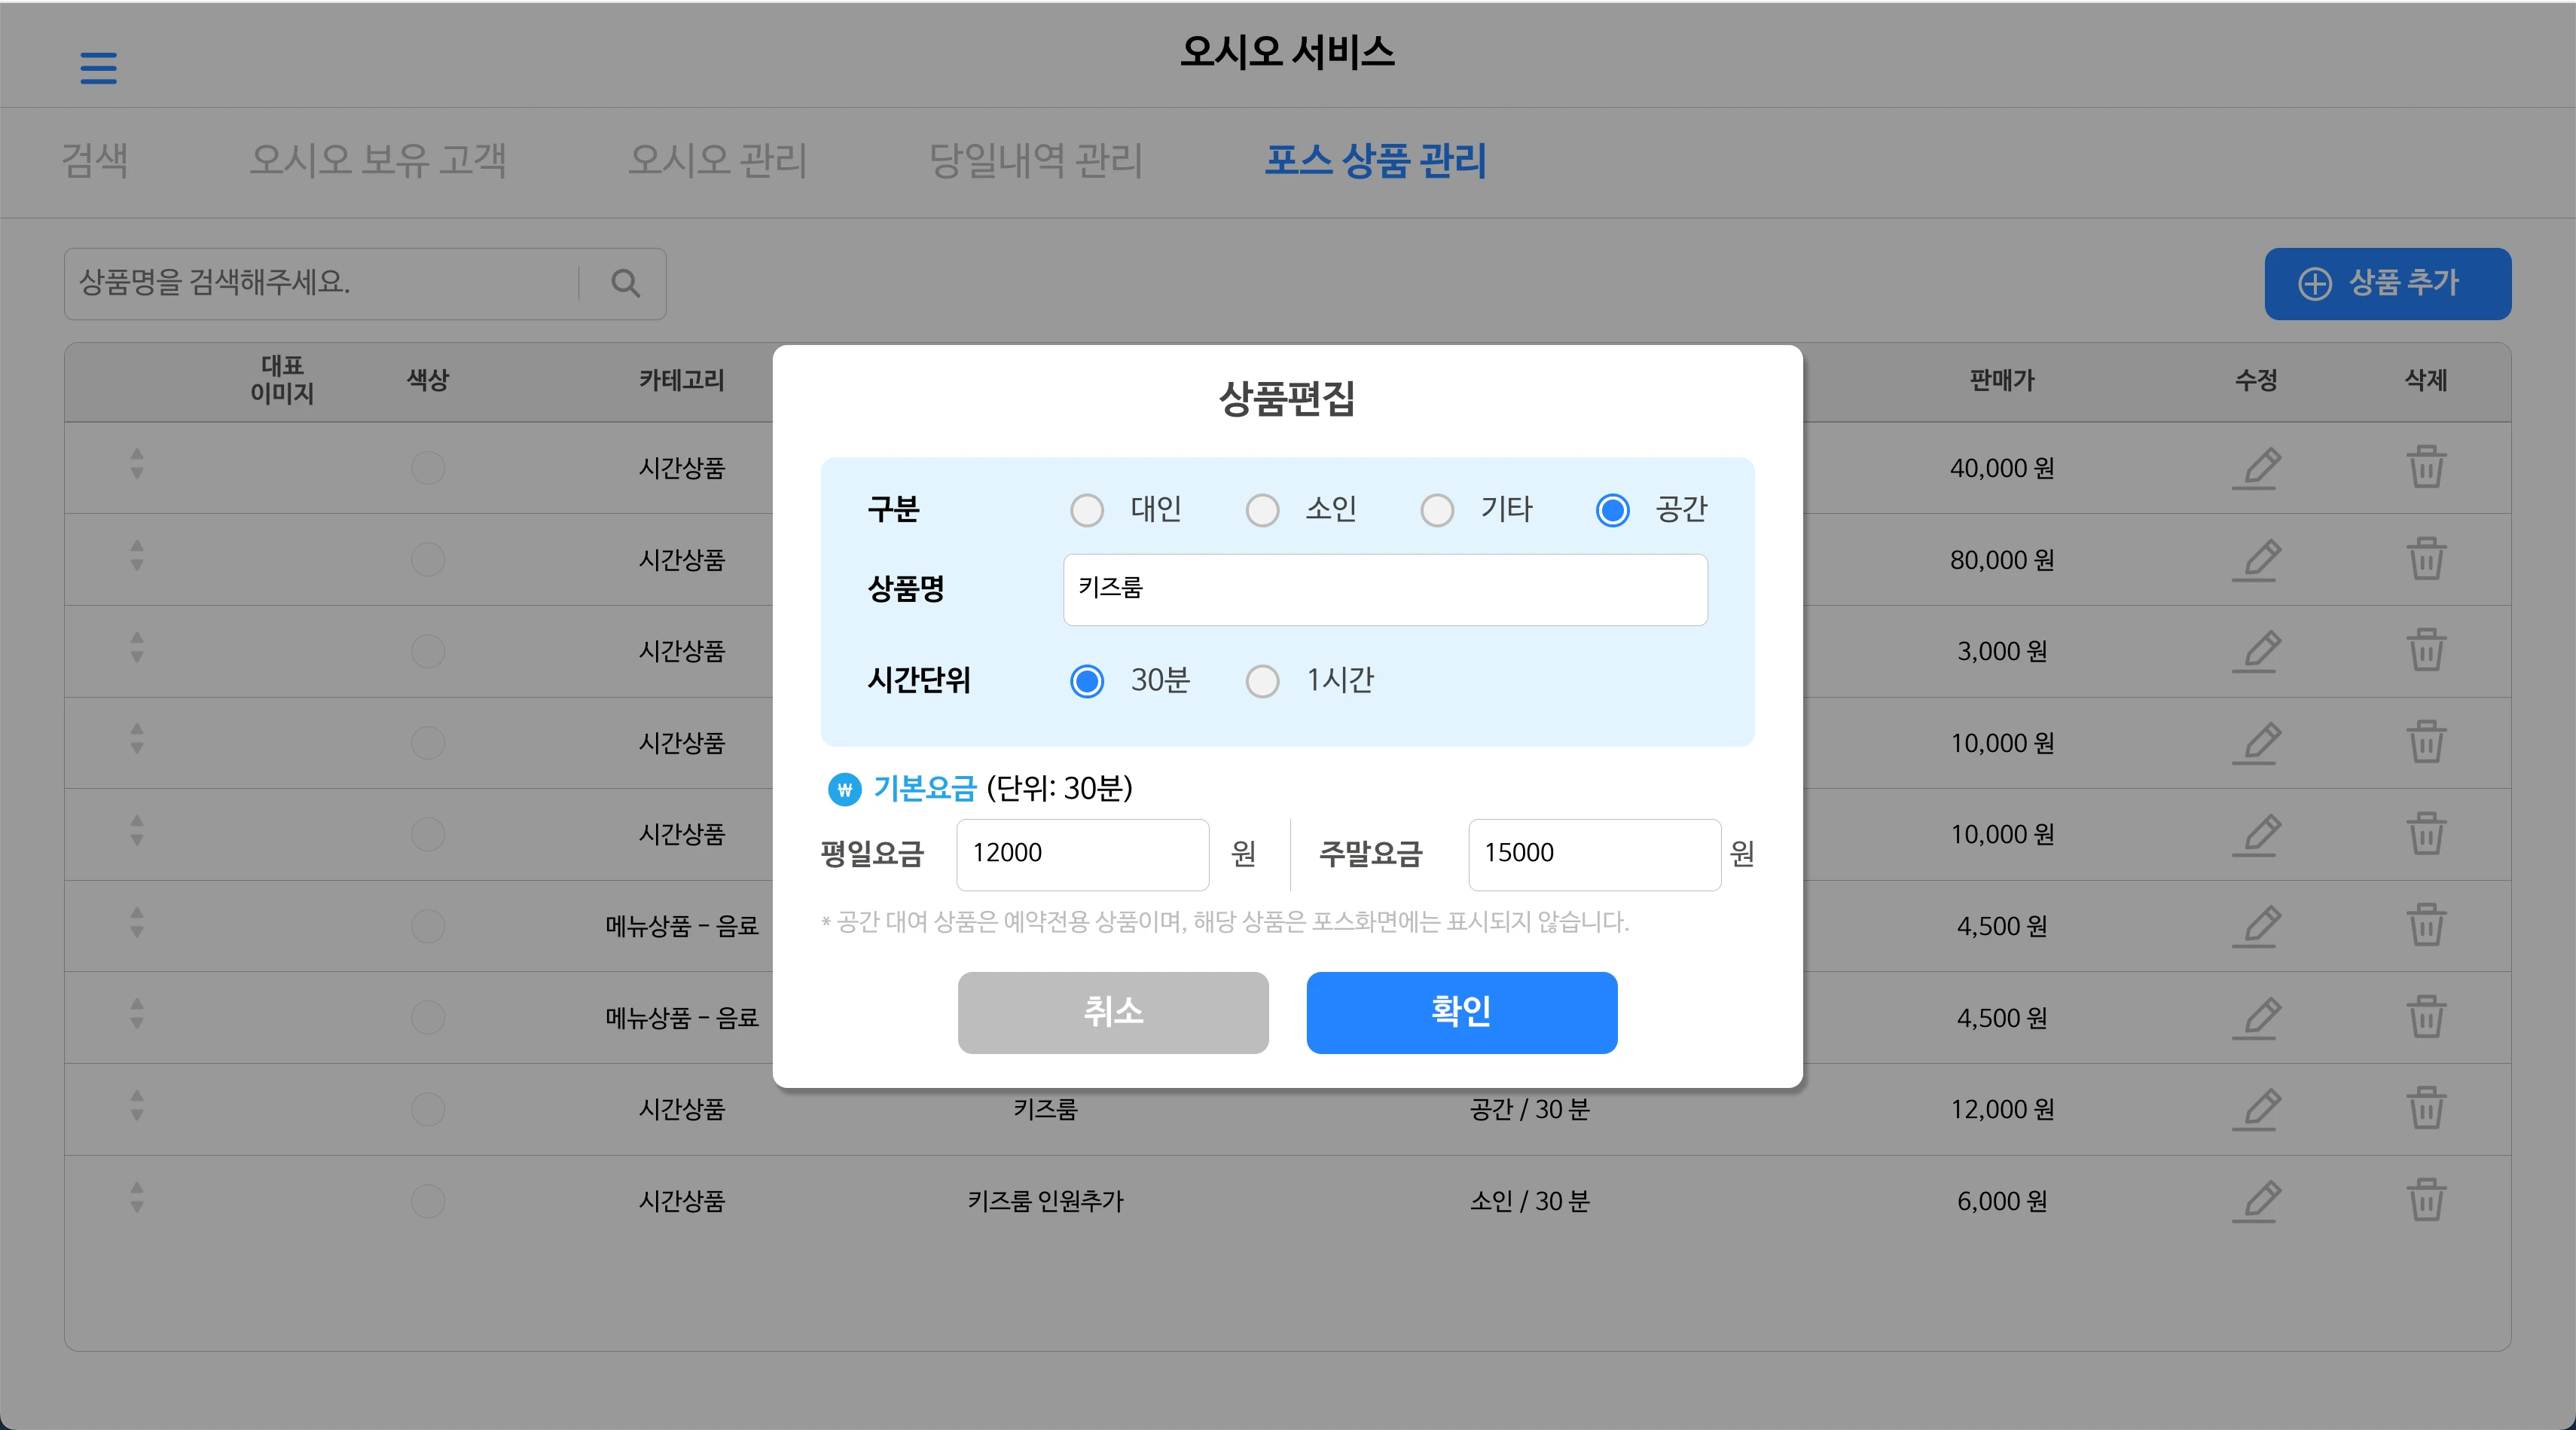Click 카테고리 column header
Viewport: 2576px width, 1430px height.
click(x=682, y=380)
